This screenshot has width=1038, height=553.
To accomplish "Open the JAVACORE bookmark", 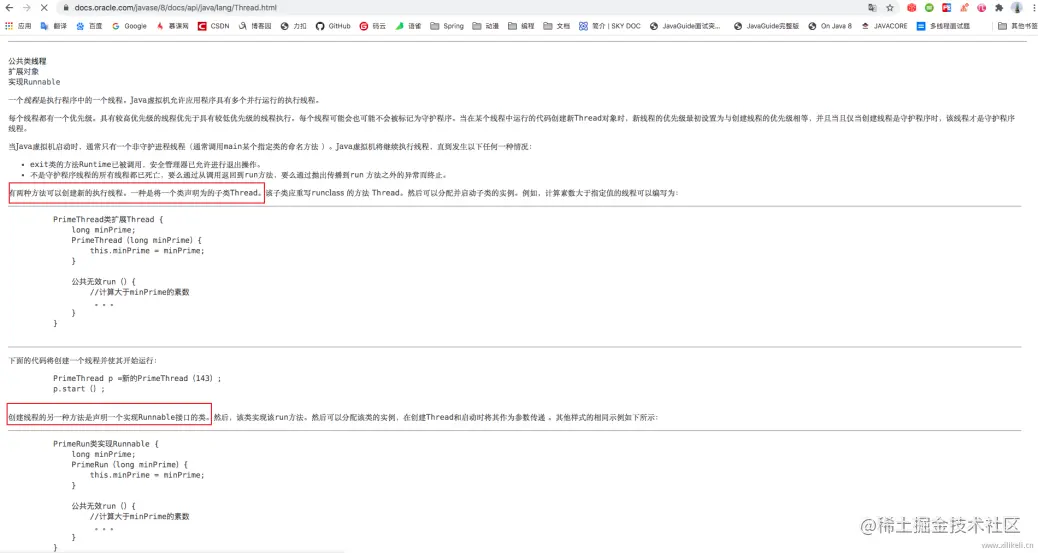I will [x=884, y=26].
